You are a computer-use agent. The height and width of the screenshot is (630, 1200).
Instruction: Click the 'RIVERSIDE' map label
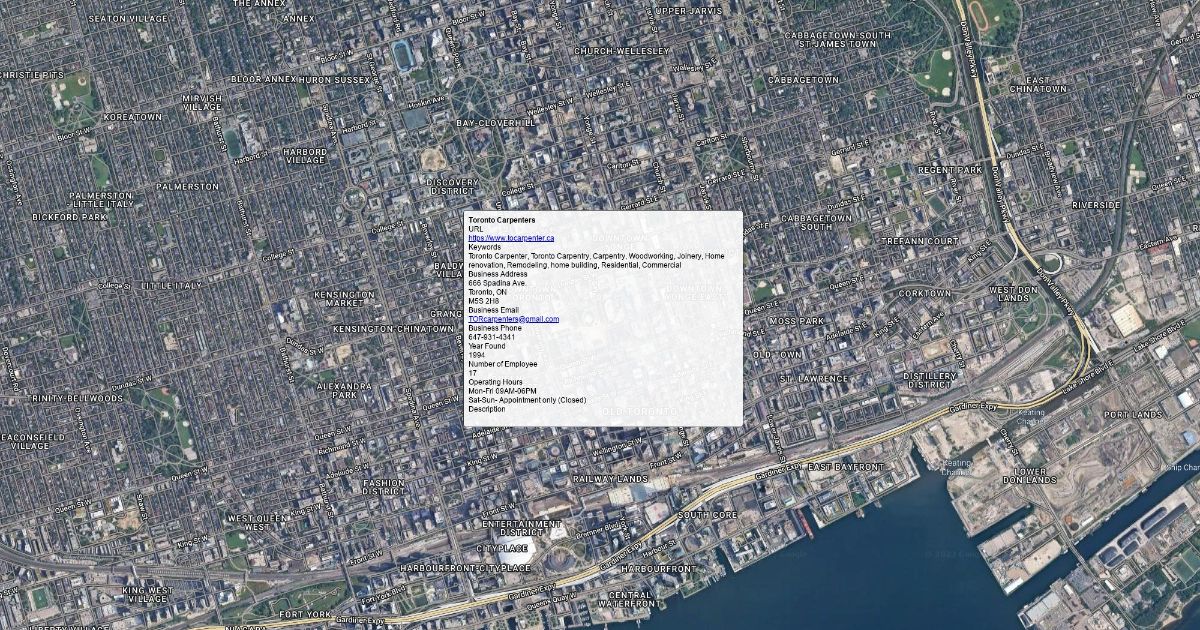coord(1096,205)
